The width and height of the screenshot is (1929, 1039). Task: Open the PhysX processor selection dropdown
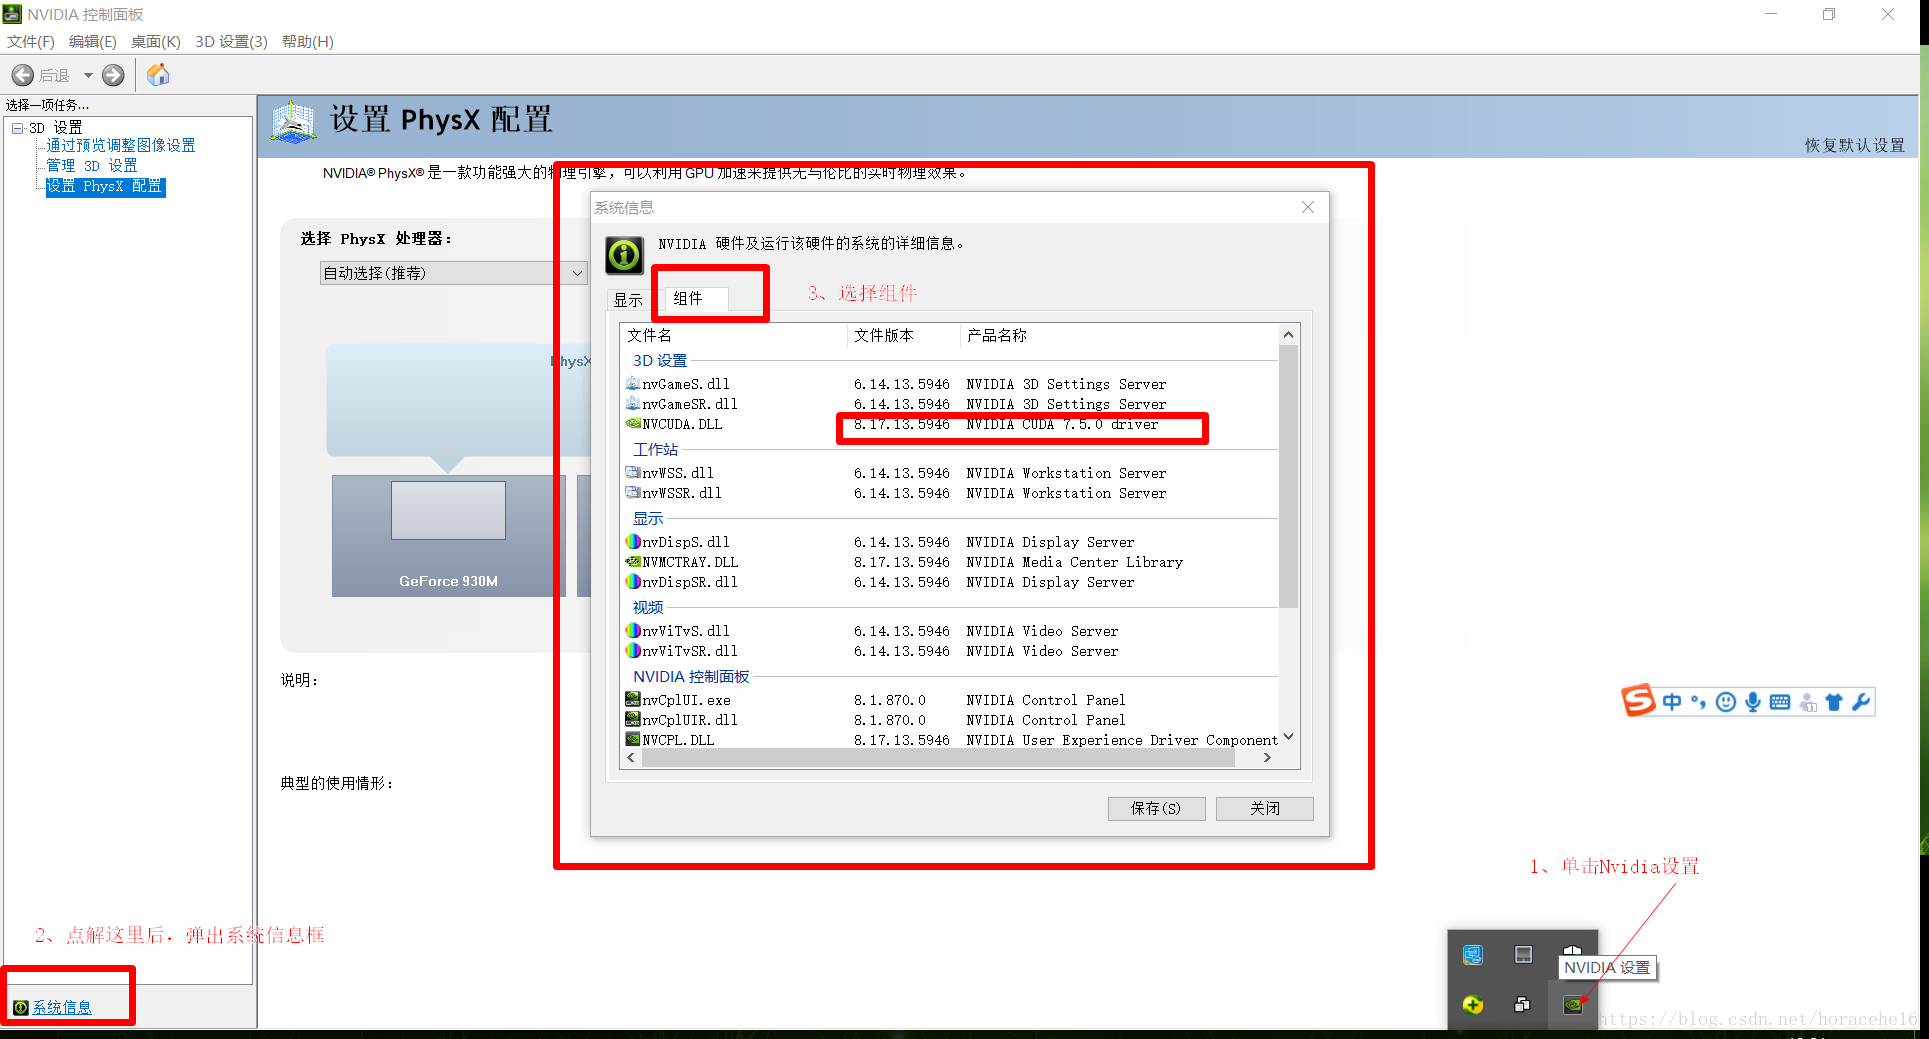453,273
